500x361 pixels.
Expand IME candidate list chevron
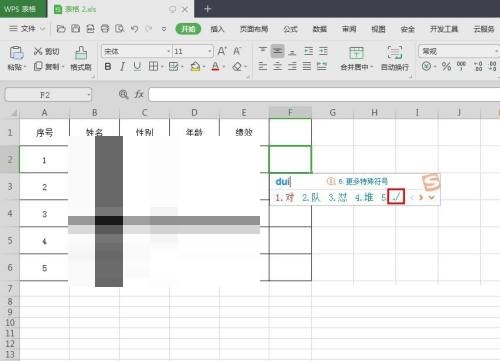pos(432,197)
